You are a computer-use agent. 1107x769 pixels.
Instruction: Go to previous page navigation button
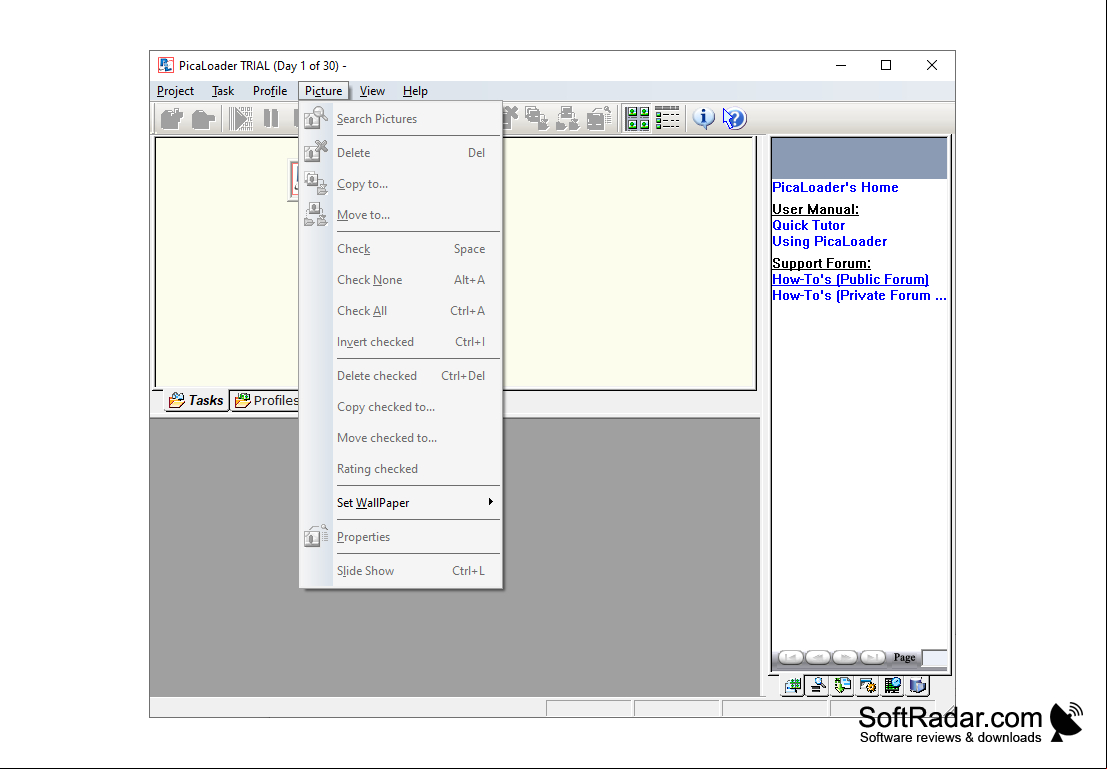[818, 657]
